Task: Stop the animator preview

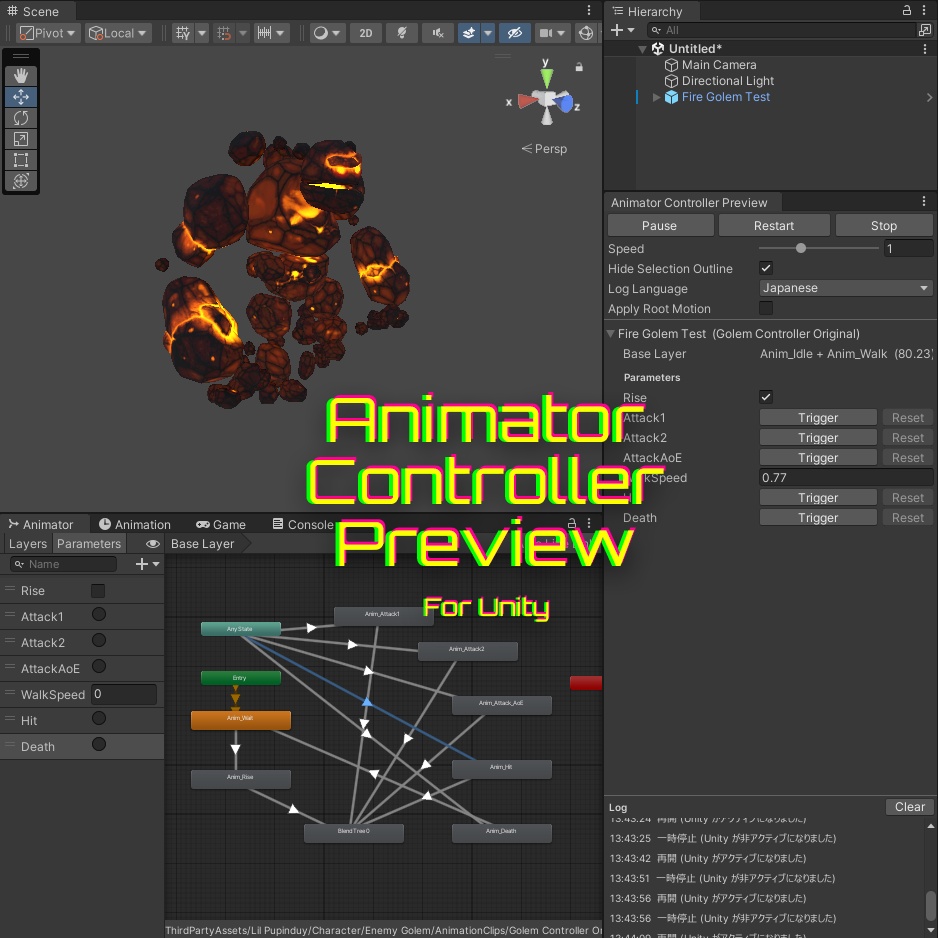Action: click(x=884, y=226)
